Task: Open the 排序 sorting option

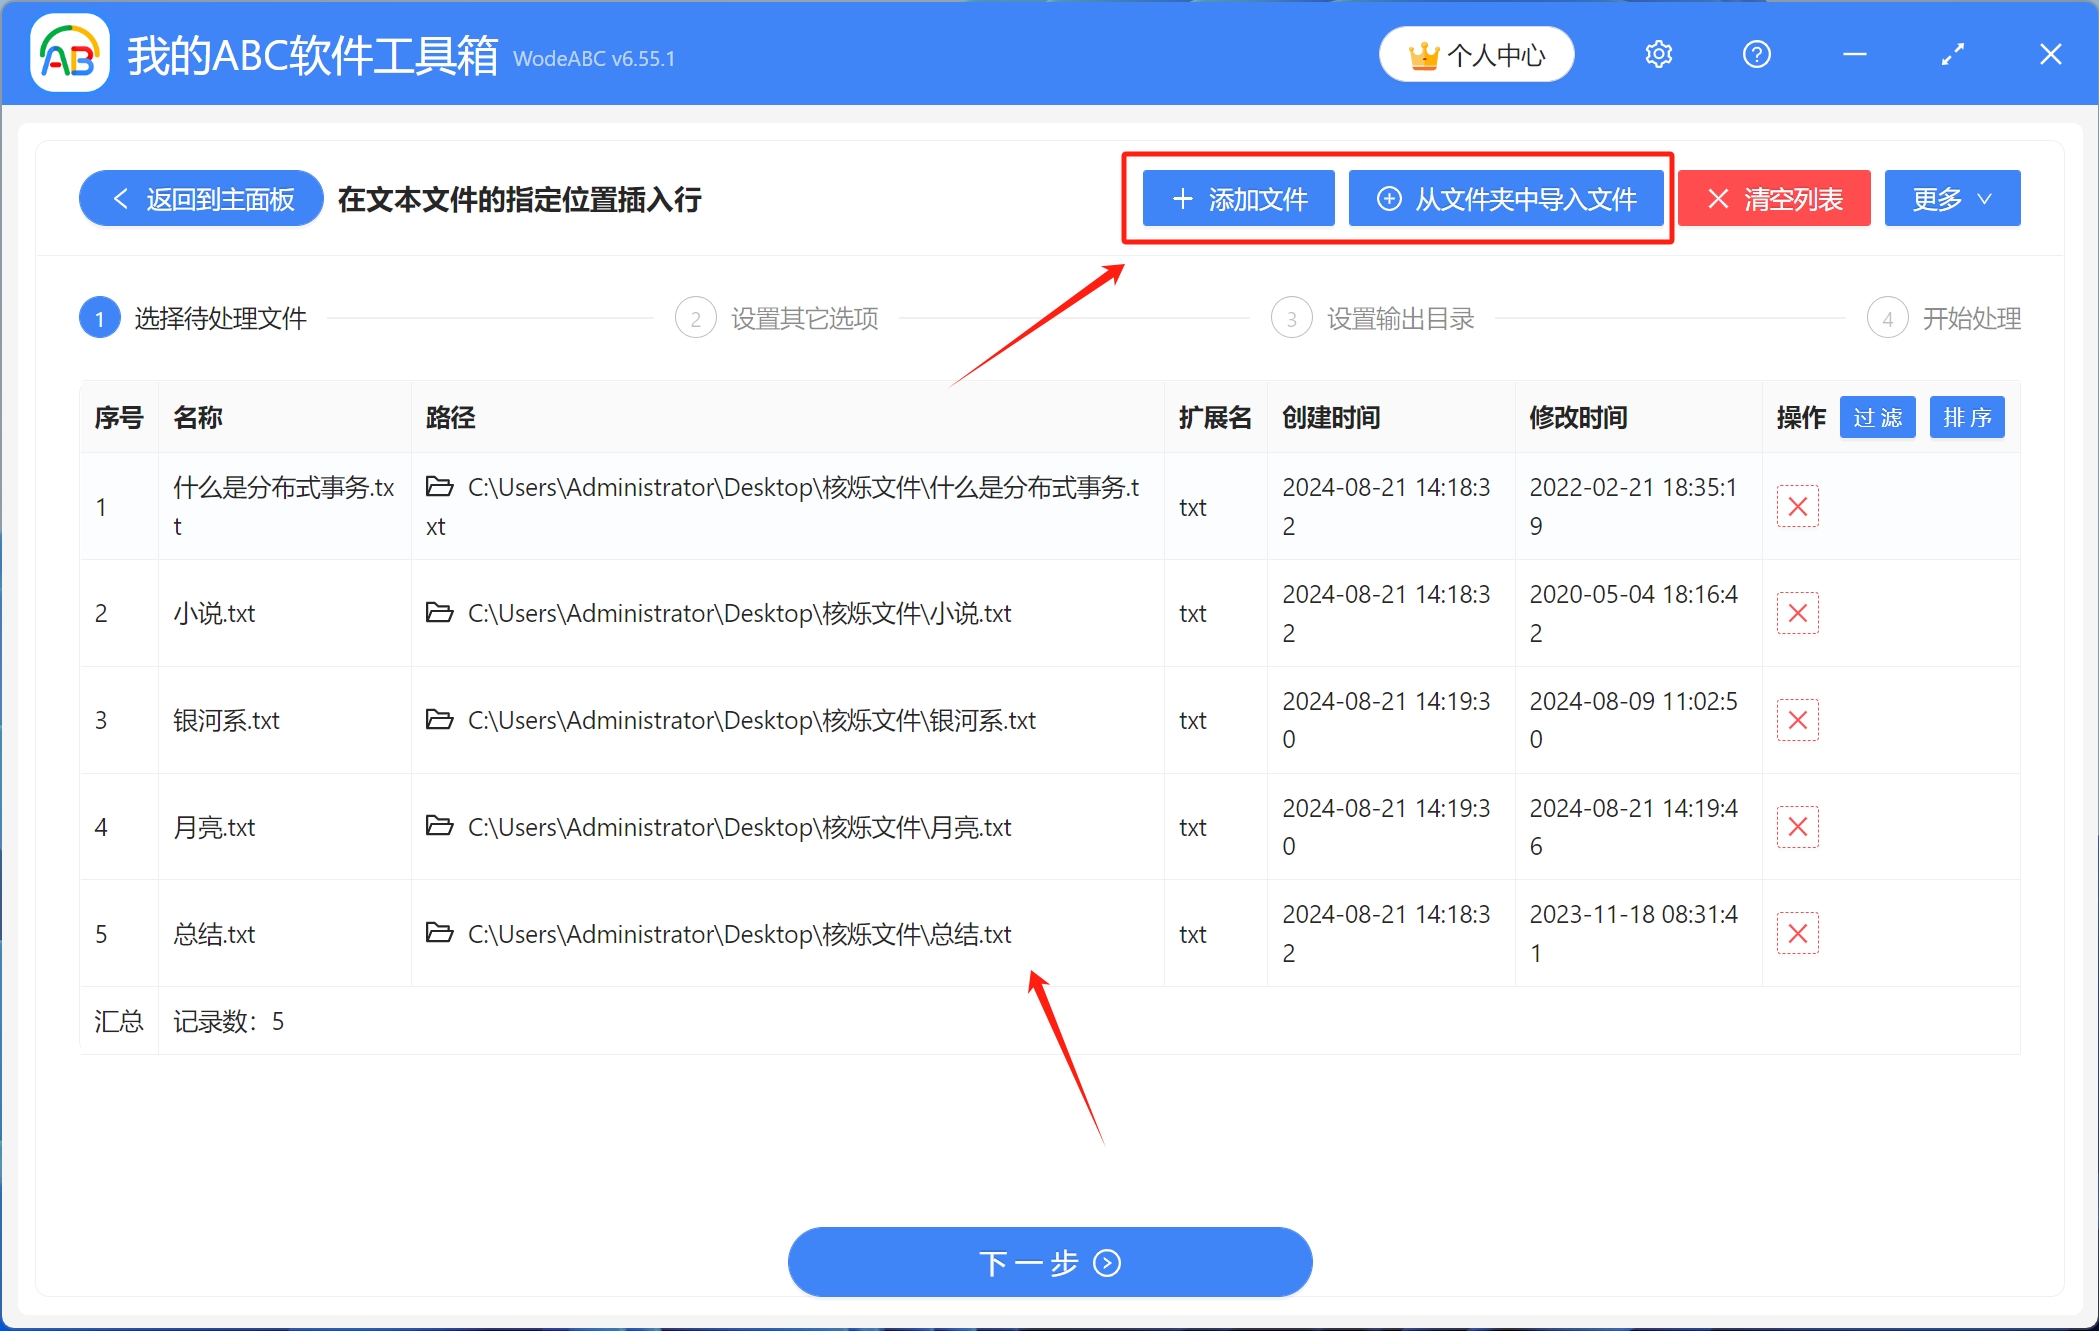Action: [x=1966, y=417]
